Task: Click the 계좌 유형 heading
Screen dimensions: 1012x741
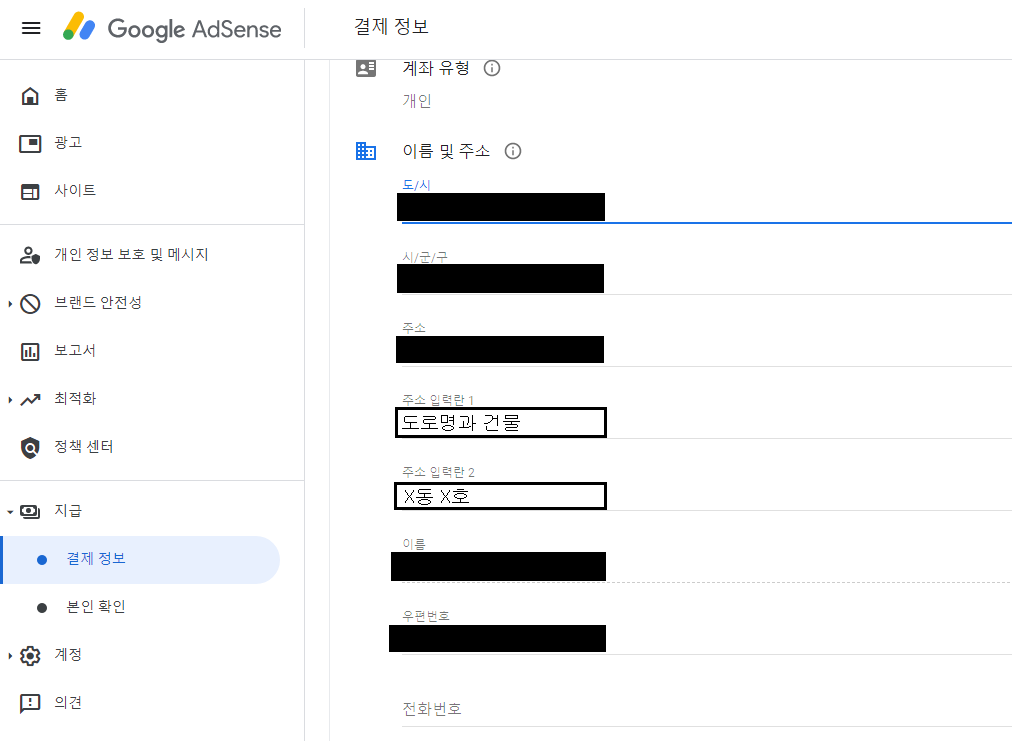Action: coord(436,68)
